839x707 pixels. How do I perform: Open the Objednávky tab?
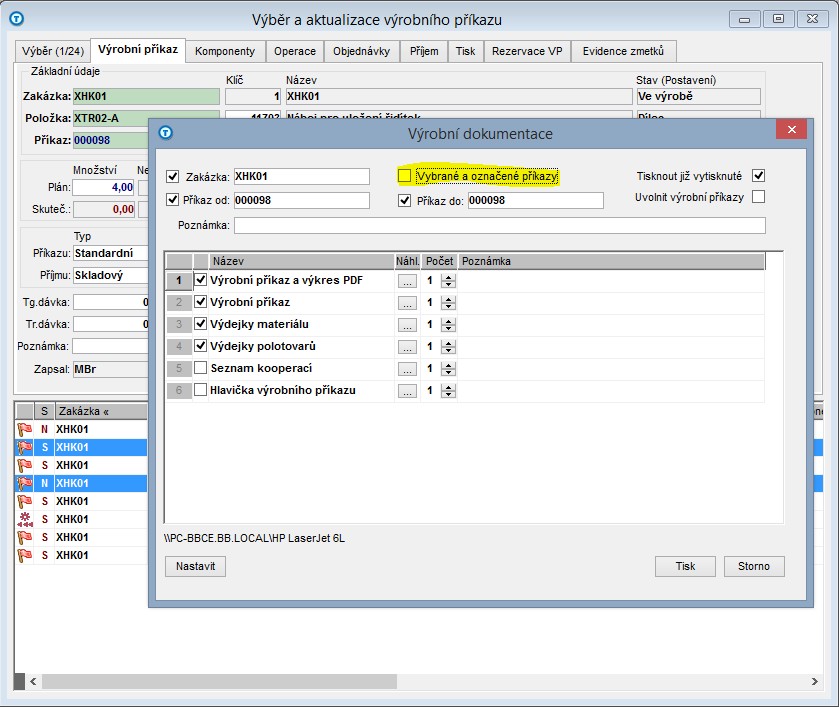pyautogui.click(x=361, y=51)
